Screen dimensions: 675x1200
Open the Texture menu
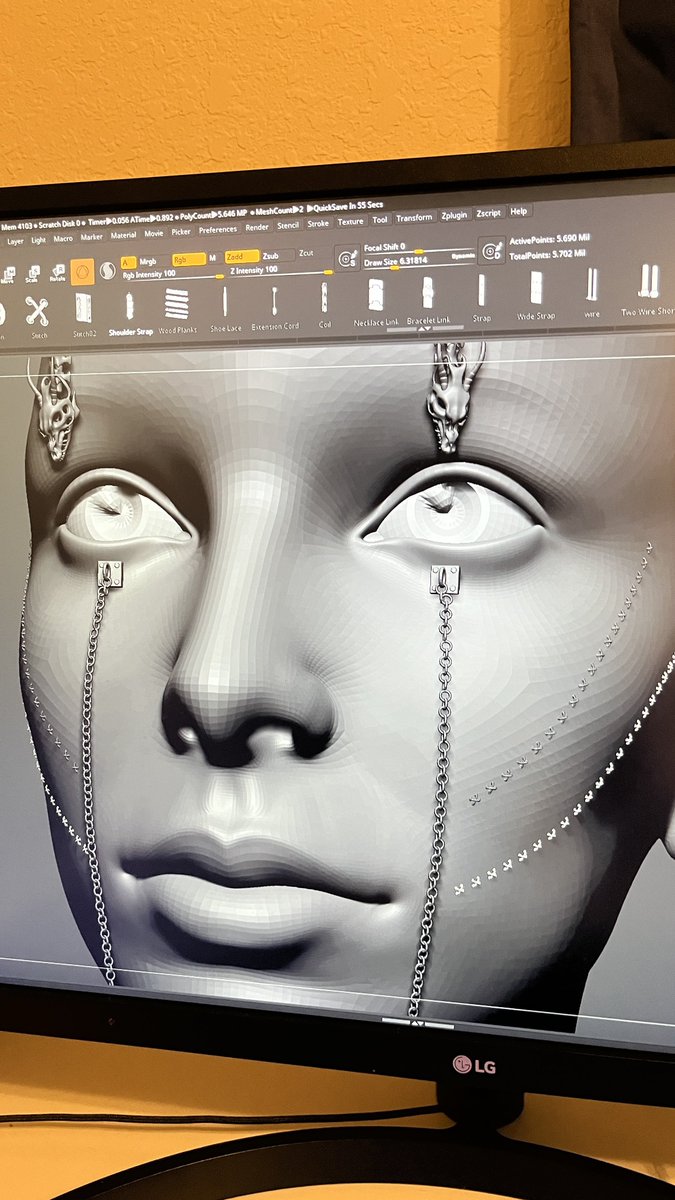(350, 222)
